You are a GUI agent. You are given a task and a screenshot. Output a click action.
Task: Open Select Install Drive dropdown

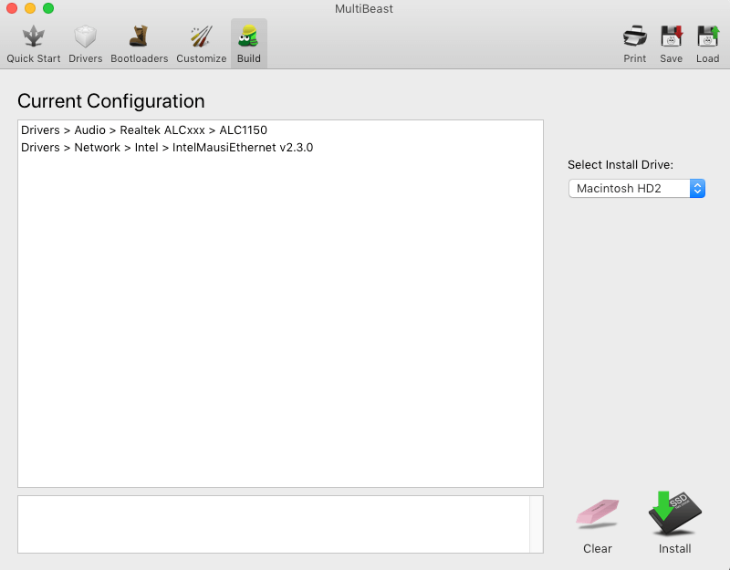click(636, 189)
